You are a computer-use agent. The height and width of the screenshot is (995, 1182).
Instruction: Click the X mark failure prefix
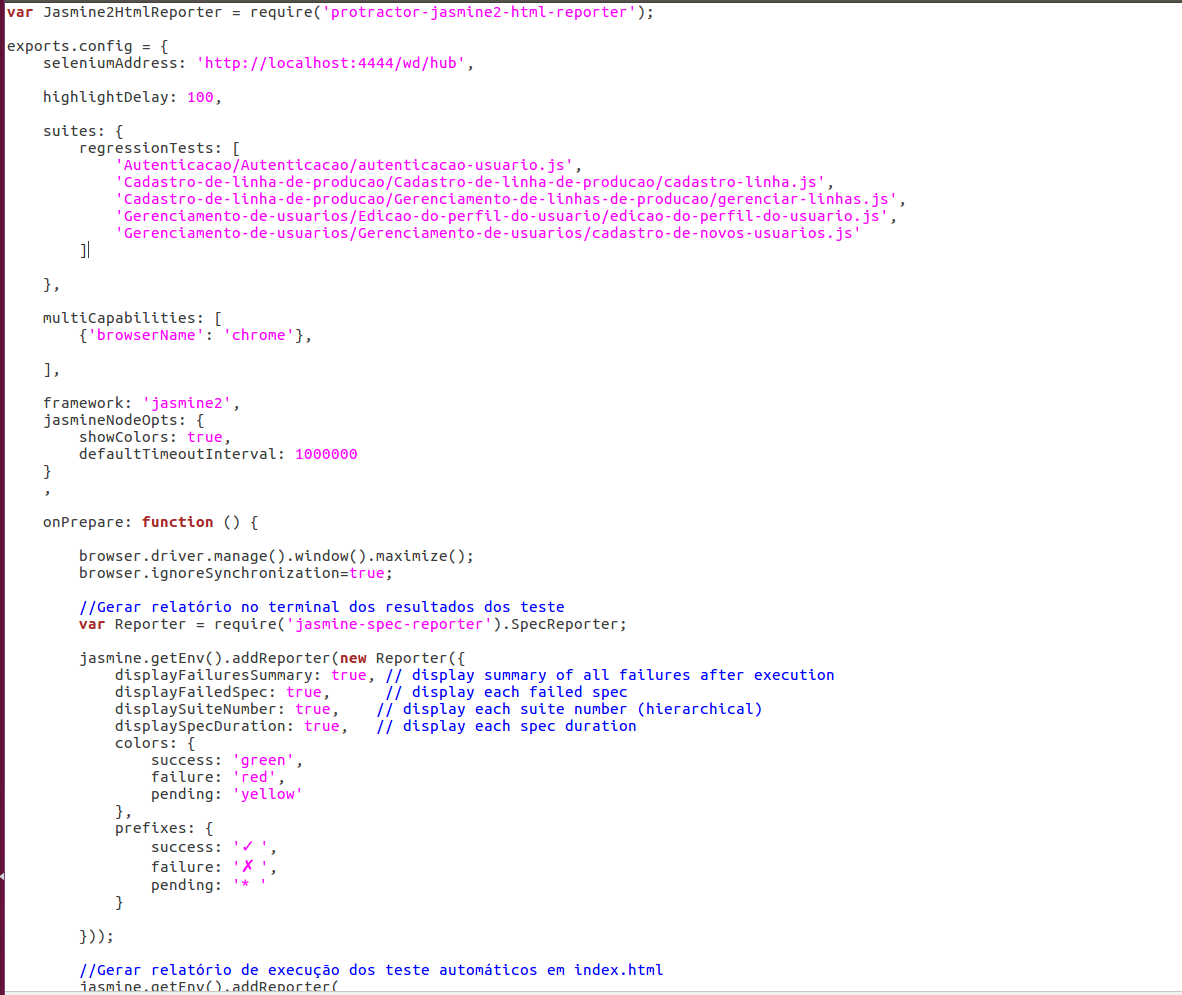click(248, 866)
